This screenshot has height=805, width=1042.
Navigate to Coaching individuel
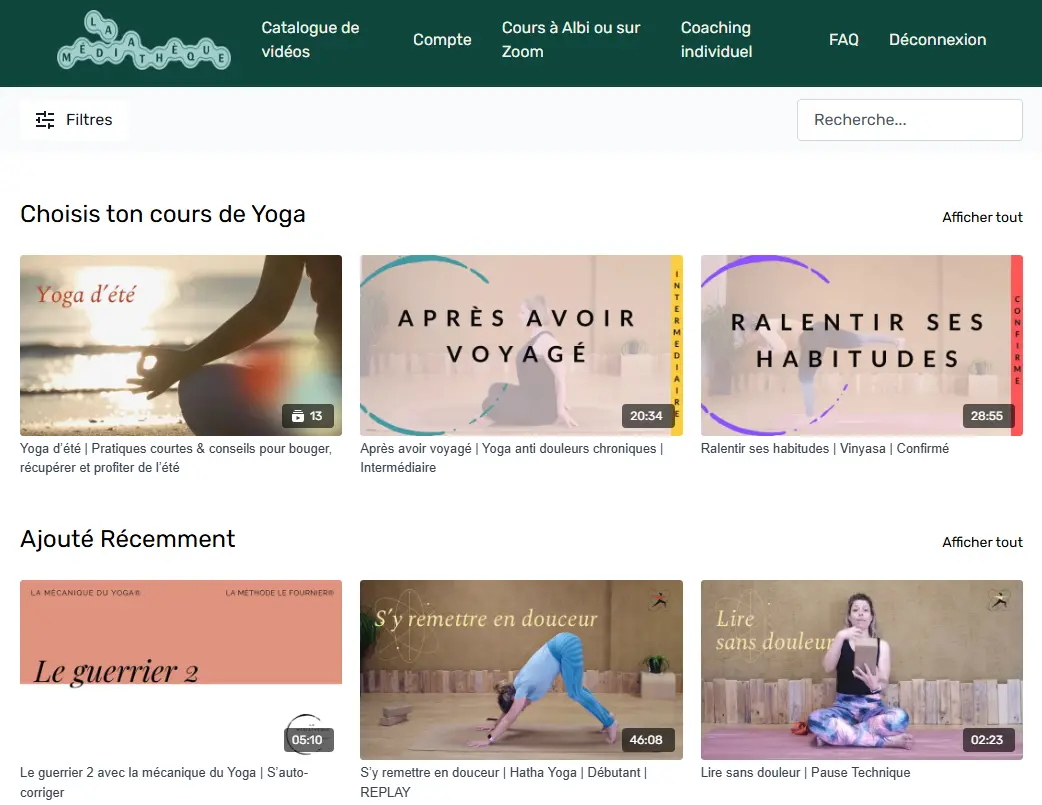coord(716,39)
